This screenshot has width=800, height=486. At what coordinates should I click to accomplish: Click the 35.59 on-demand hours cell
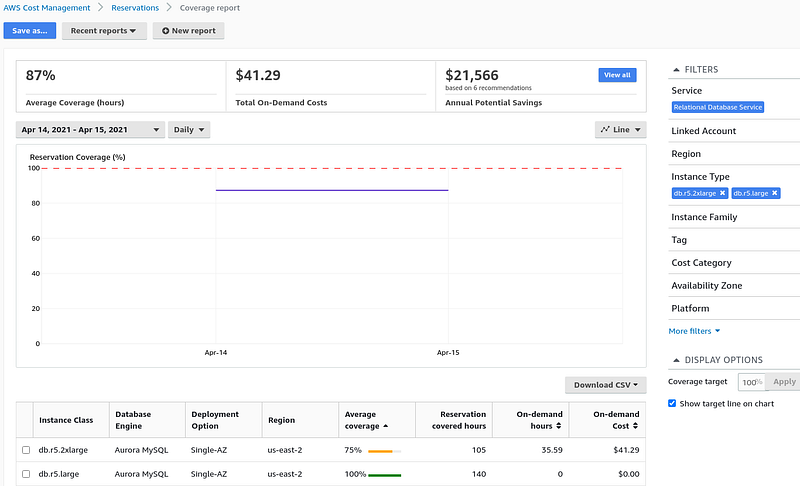(x=552, y=450)
